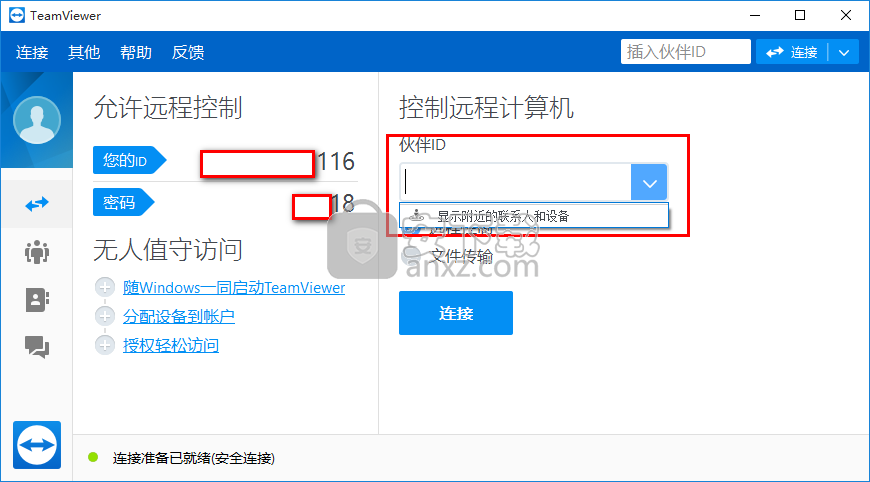Viewport: 870px width, 482px height.
Task: Click the TeamViewer title bar logo
Action: pyautogui.click(x=17, y=16)
